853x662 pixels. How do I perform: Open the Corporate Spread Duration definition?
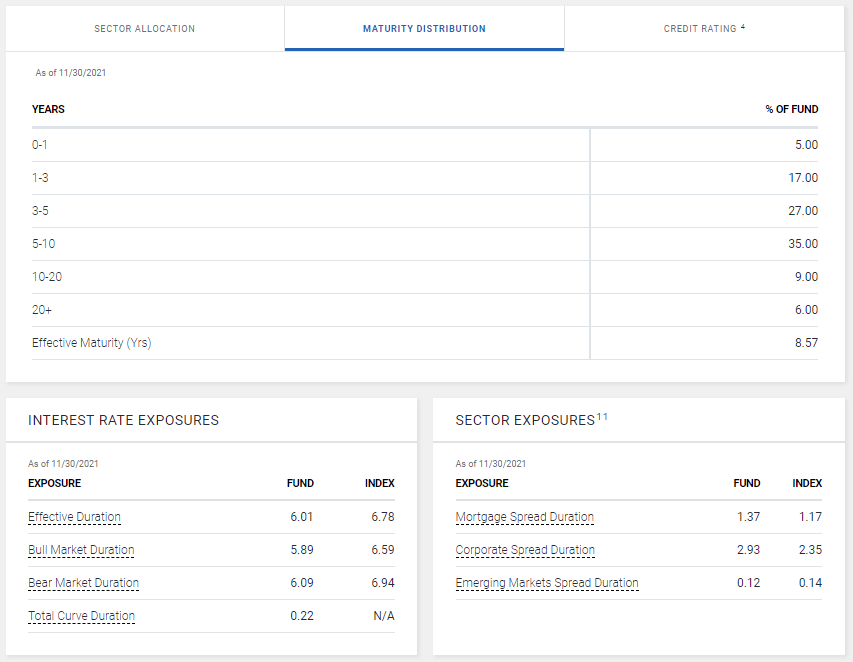click(x=525, y=550)
